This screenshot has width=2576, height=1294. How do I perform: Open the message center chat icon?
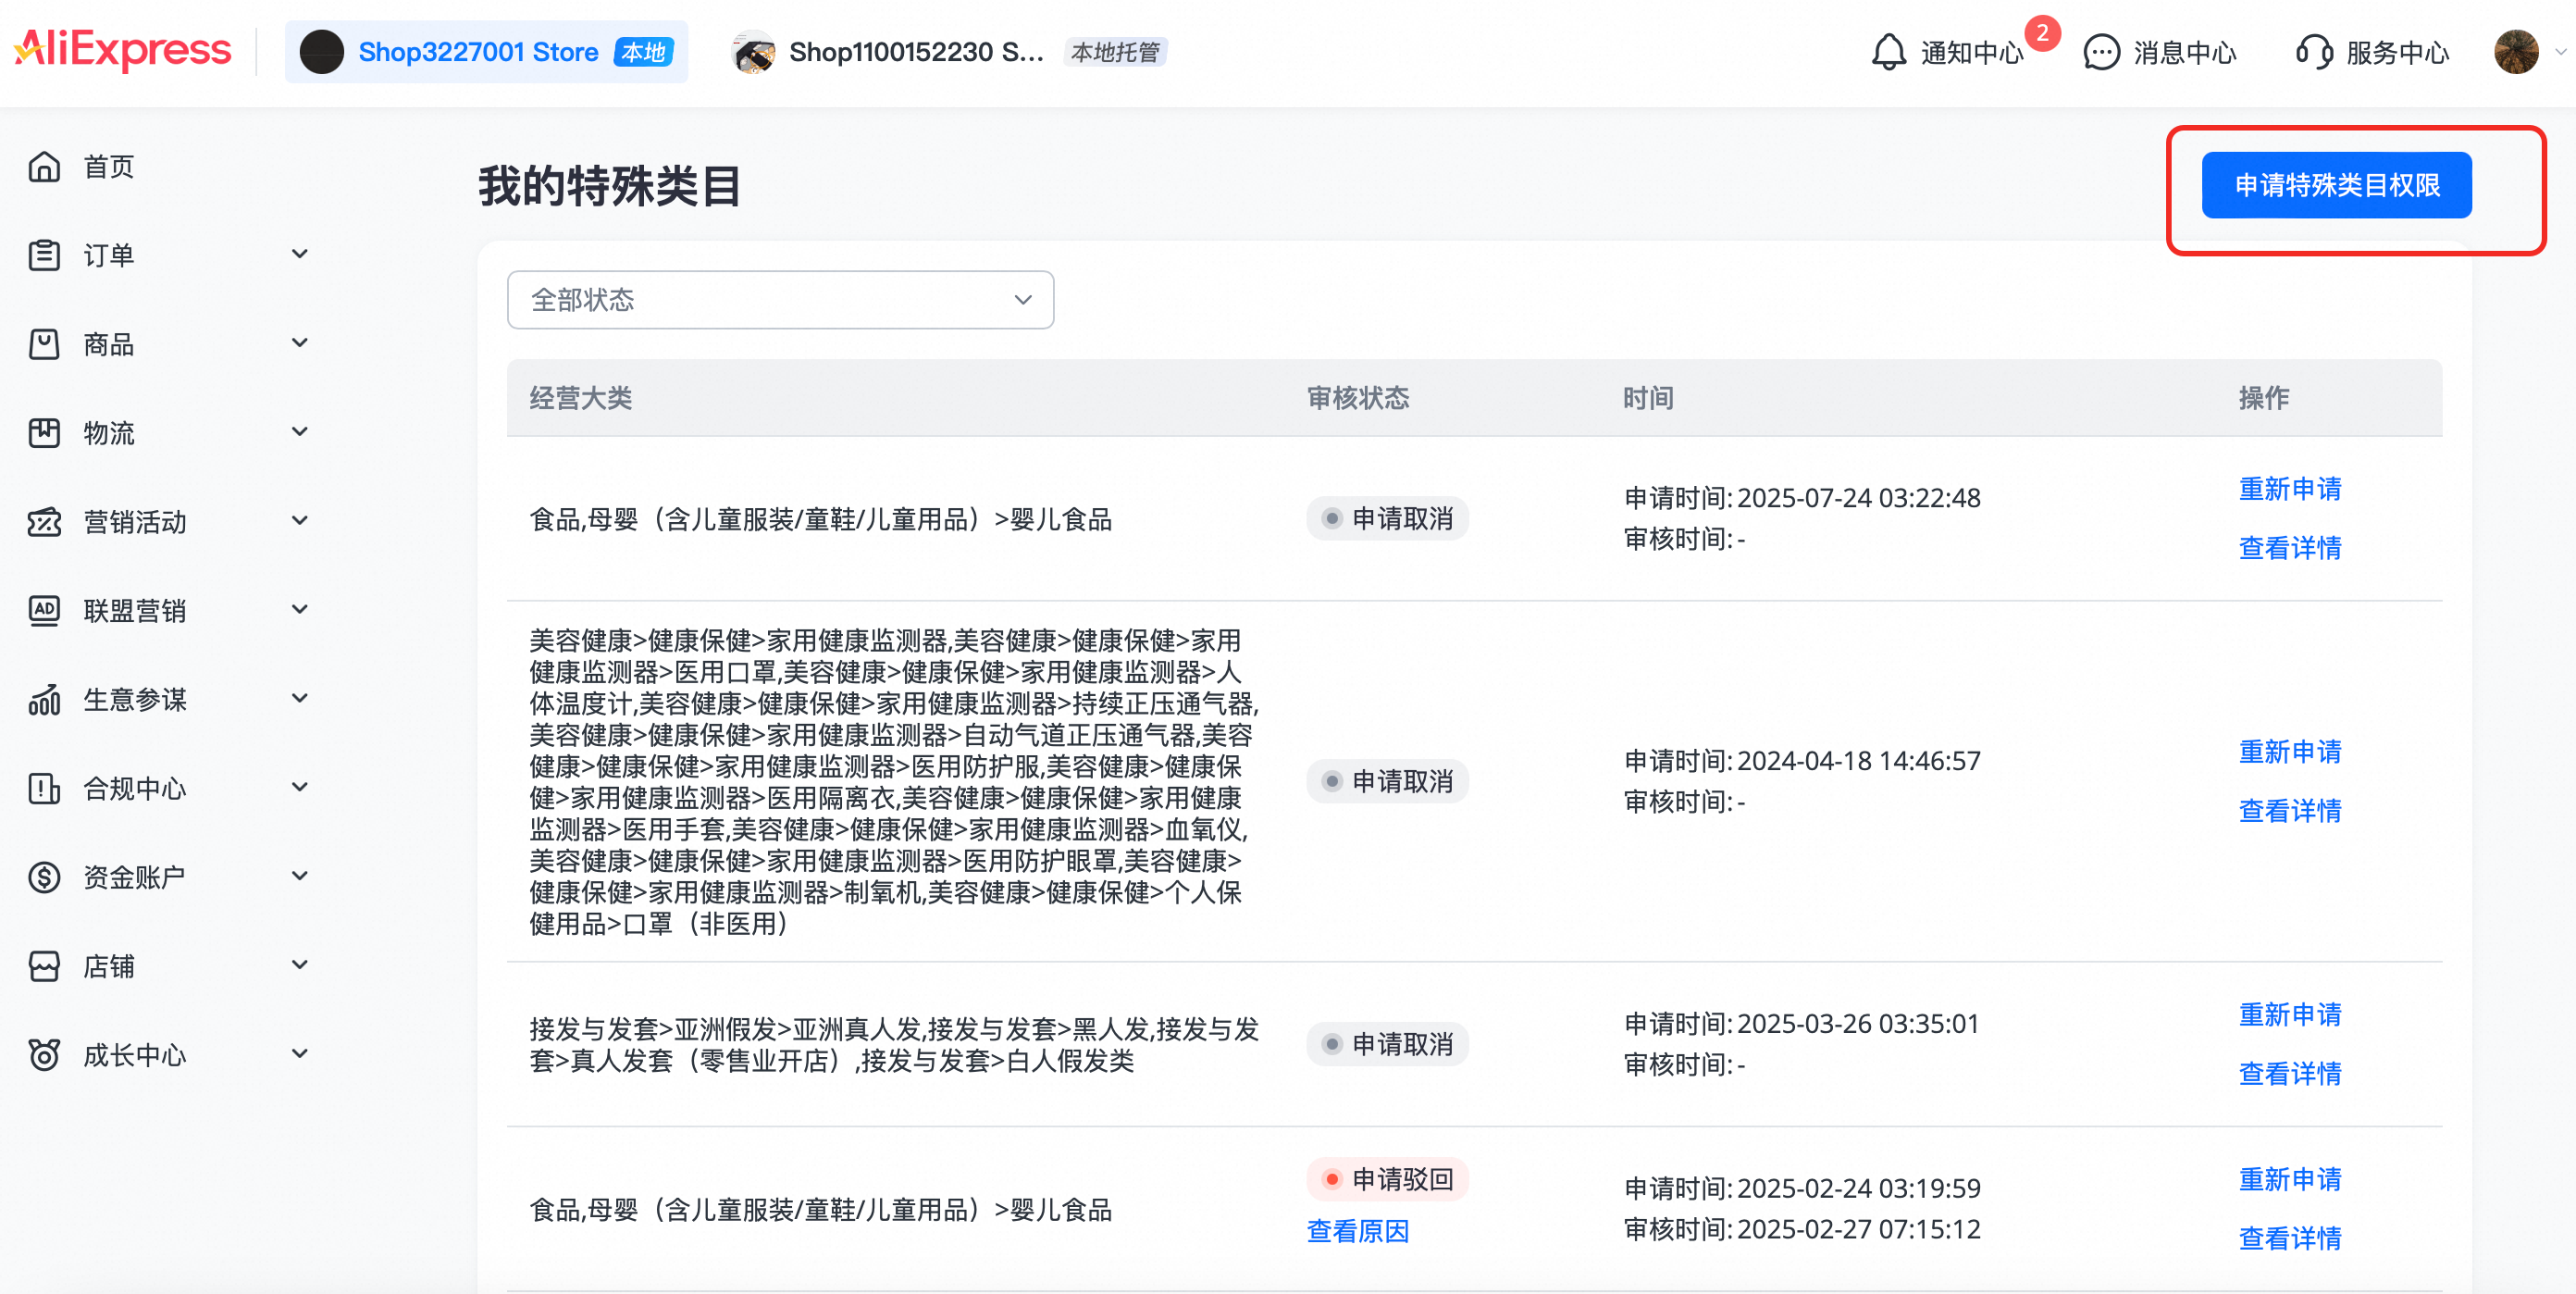tap(2101, 52)
